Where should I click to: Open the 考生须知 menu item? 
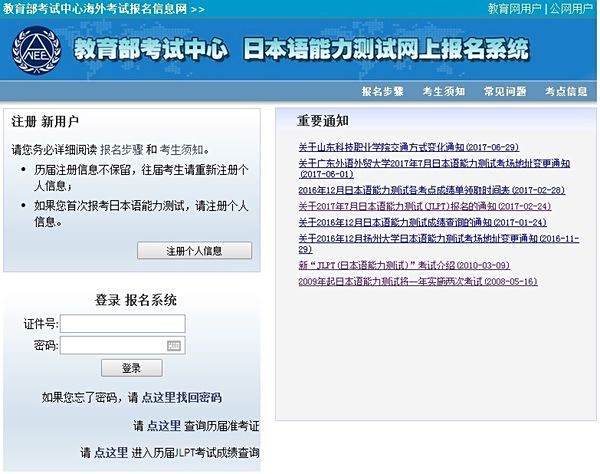[444, 91]
